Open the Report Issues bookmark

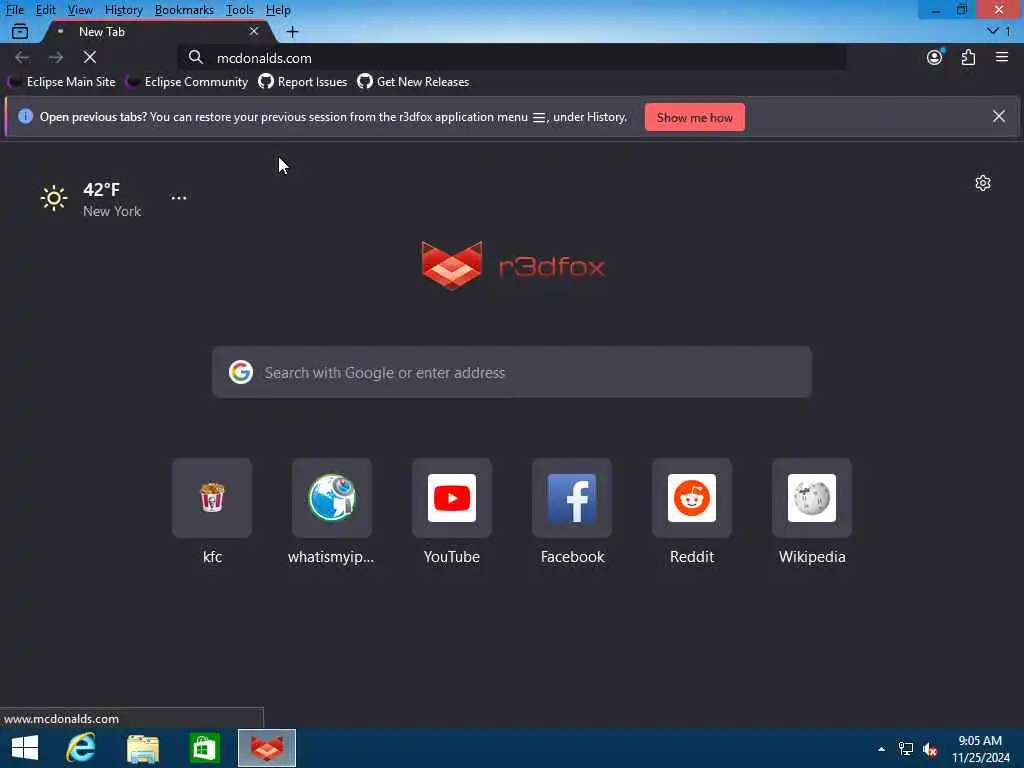pos(303,82)
